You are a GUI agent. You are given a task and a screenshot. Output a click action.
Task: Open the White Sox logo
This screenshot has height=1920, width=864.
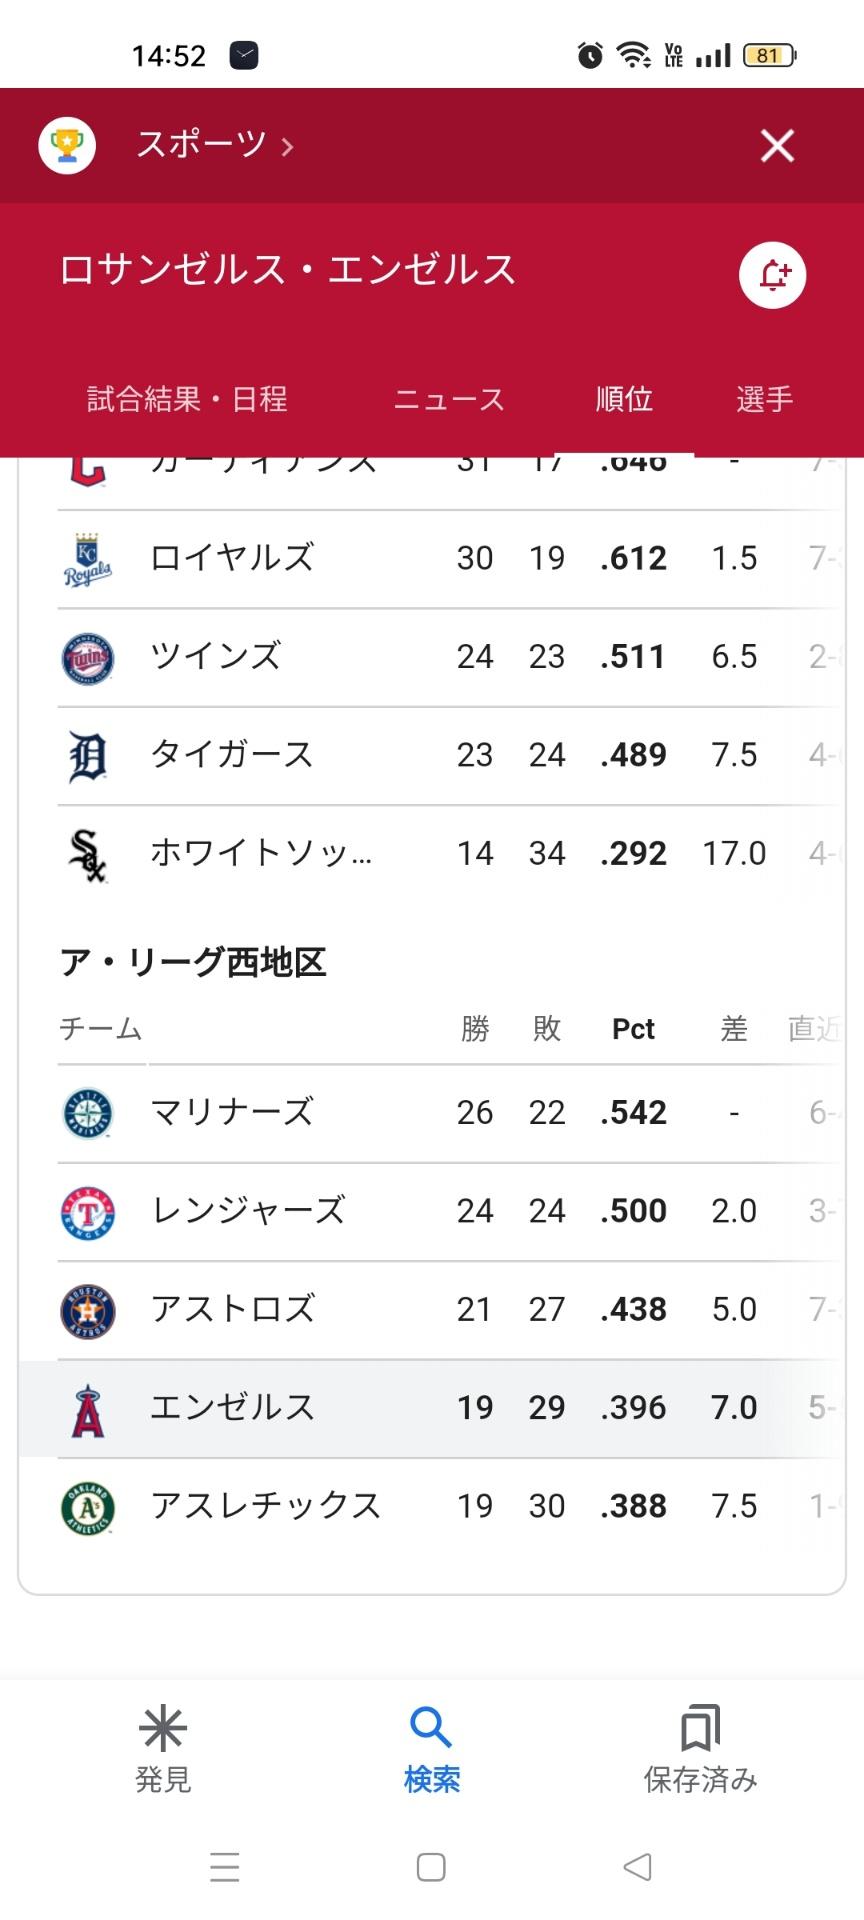[88, 855]
